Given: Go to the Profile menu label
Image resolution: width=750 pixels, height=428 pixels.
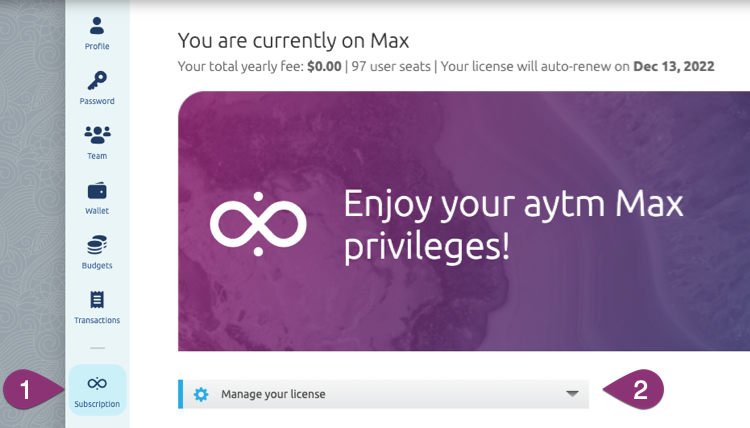Looking at the screenshot, I should coord(97,46).
